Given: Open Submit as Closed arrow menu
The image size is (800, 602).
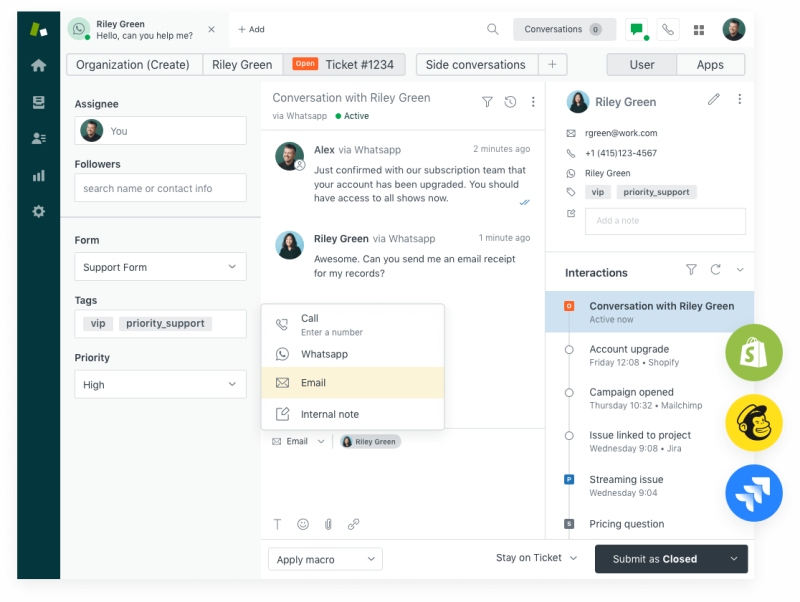Looking at the screenshot, I should coord(734,559).
